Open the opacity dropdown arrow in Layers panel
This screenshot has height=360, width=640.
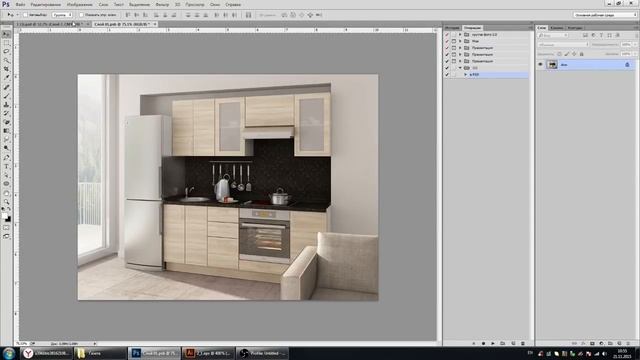635,44
